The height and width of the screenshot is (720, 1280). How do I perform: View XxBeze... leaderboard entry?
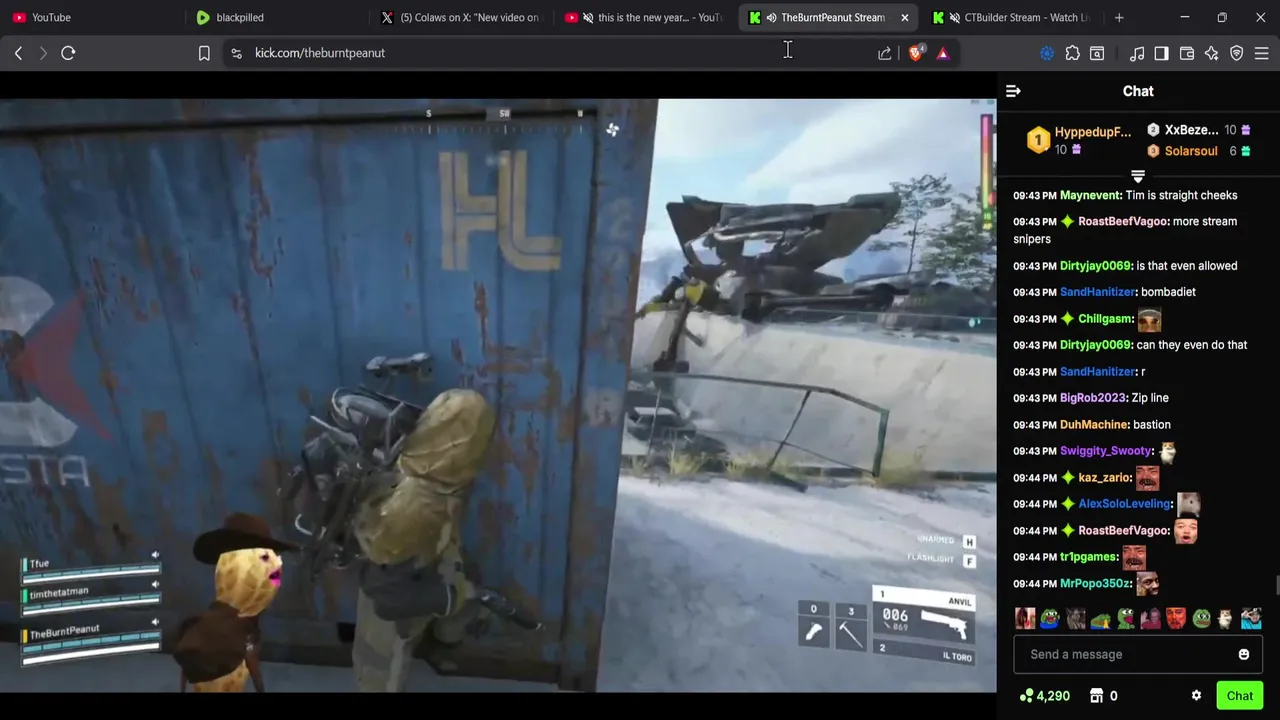click(1198, 130)
